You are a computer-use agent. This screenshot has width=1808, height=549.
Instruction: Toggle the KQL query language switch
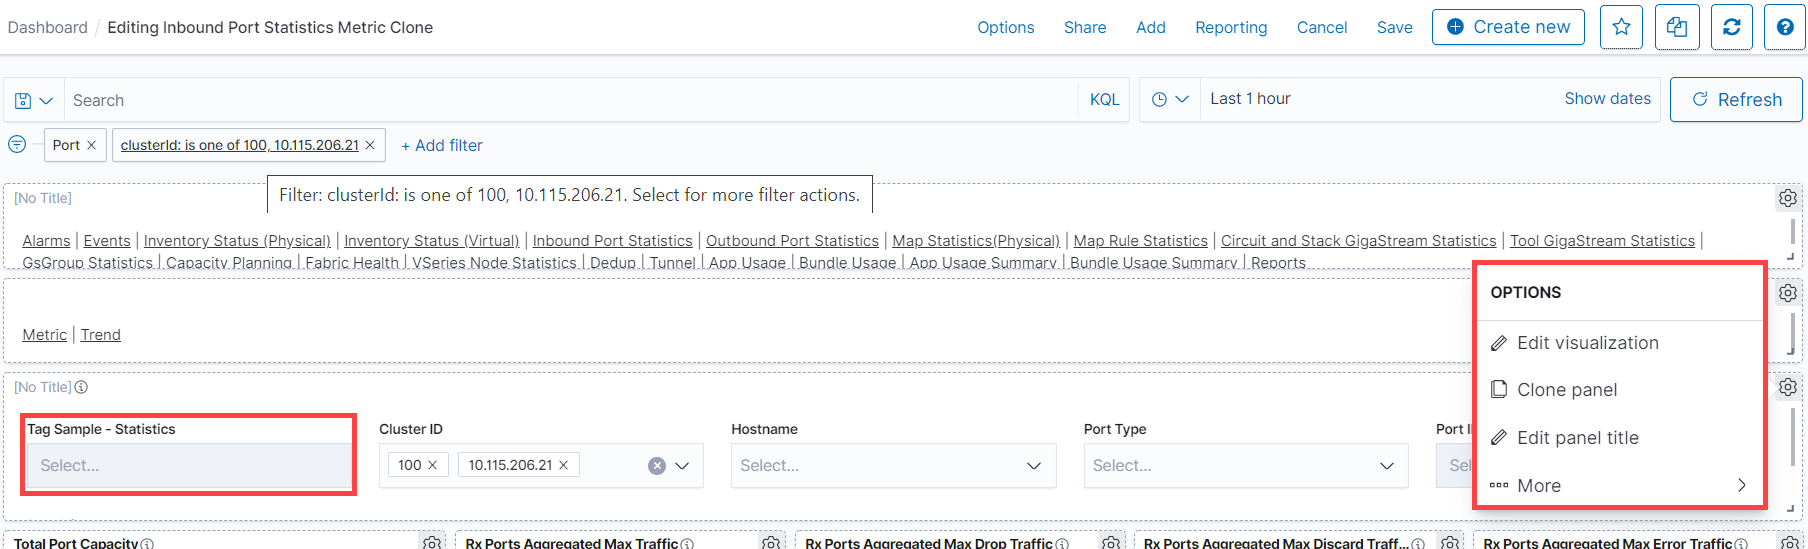pos(1104,100)
